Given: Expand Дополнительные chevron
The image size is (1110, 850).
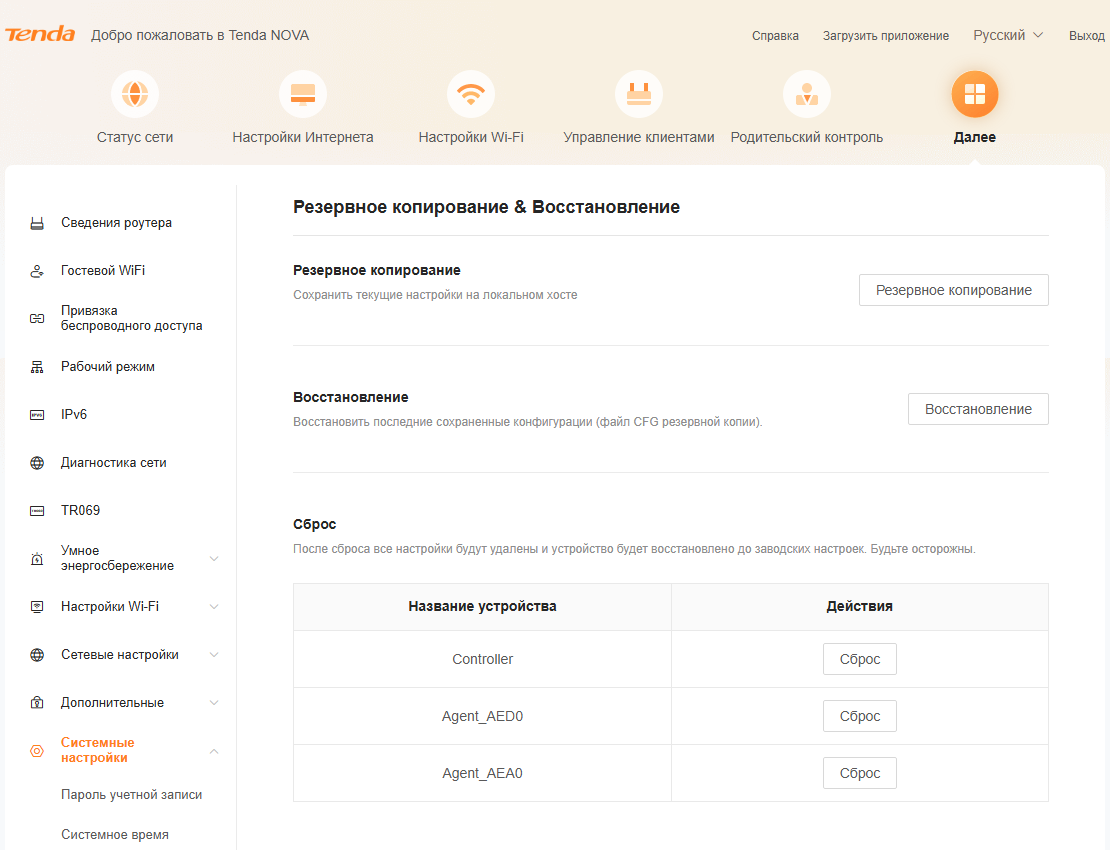Looking at the screenshot, I should (x=214, y=703).
